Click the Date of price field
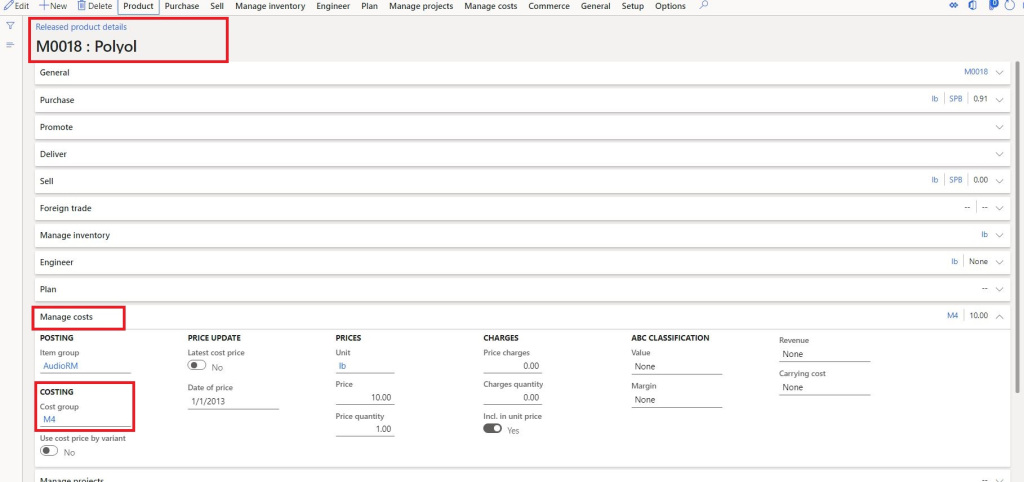The height and width of the screenshot is (482, 1024). click(233, 402)
